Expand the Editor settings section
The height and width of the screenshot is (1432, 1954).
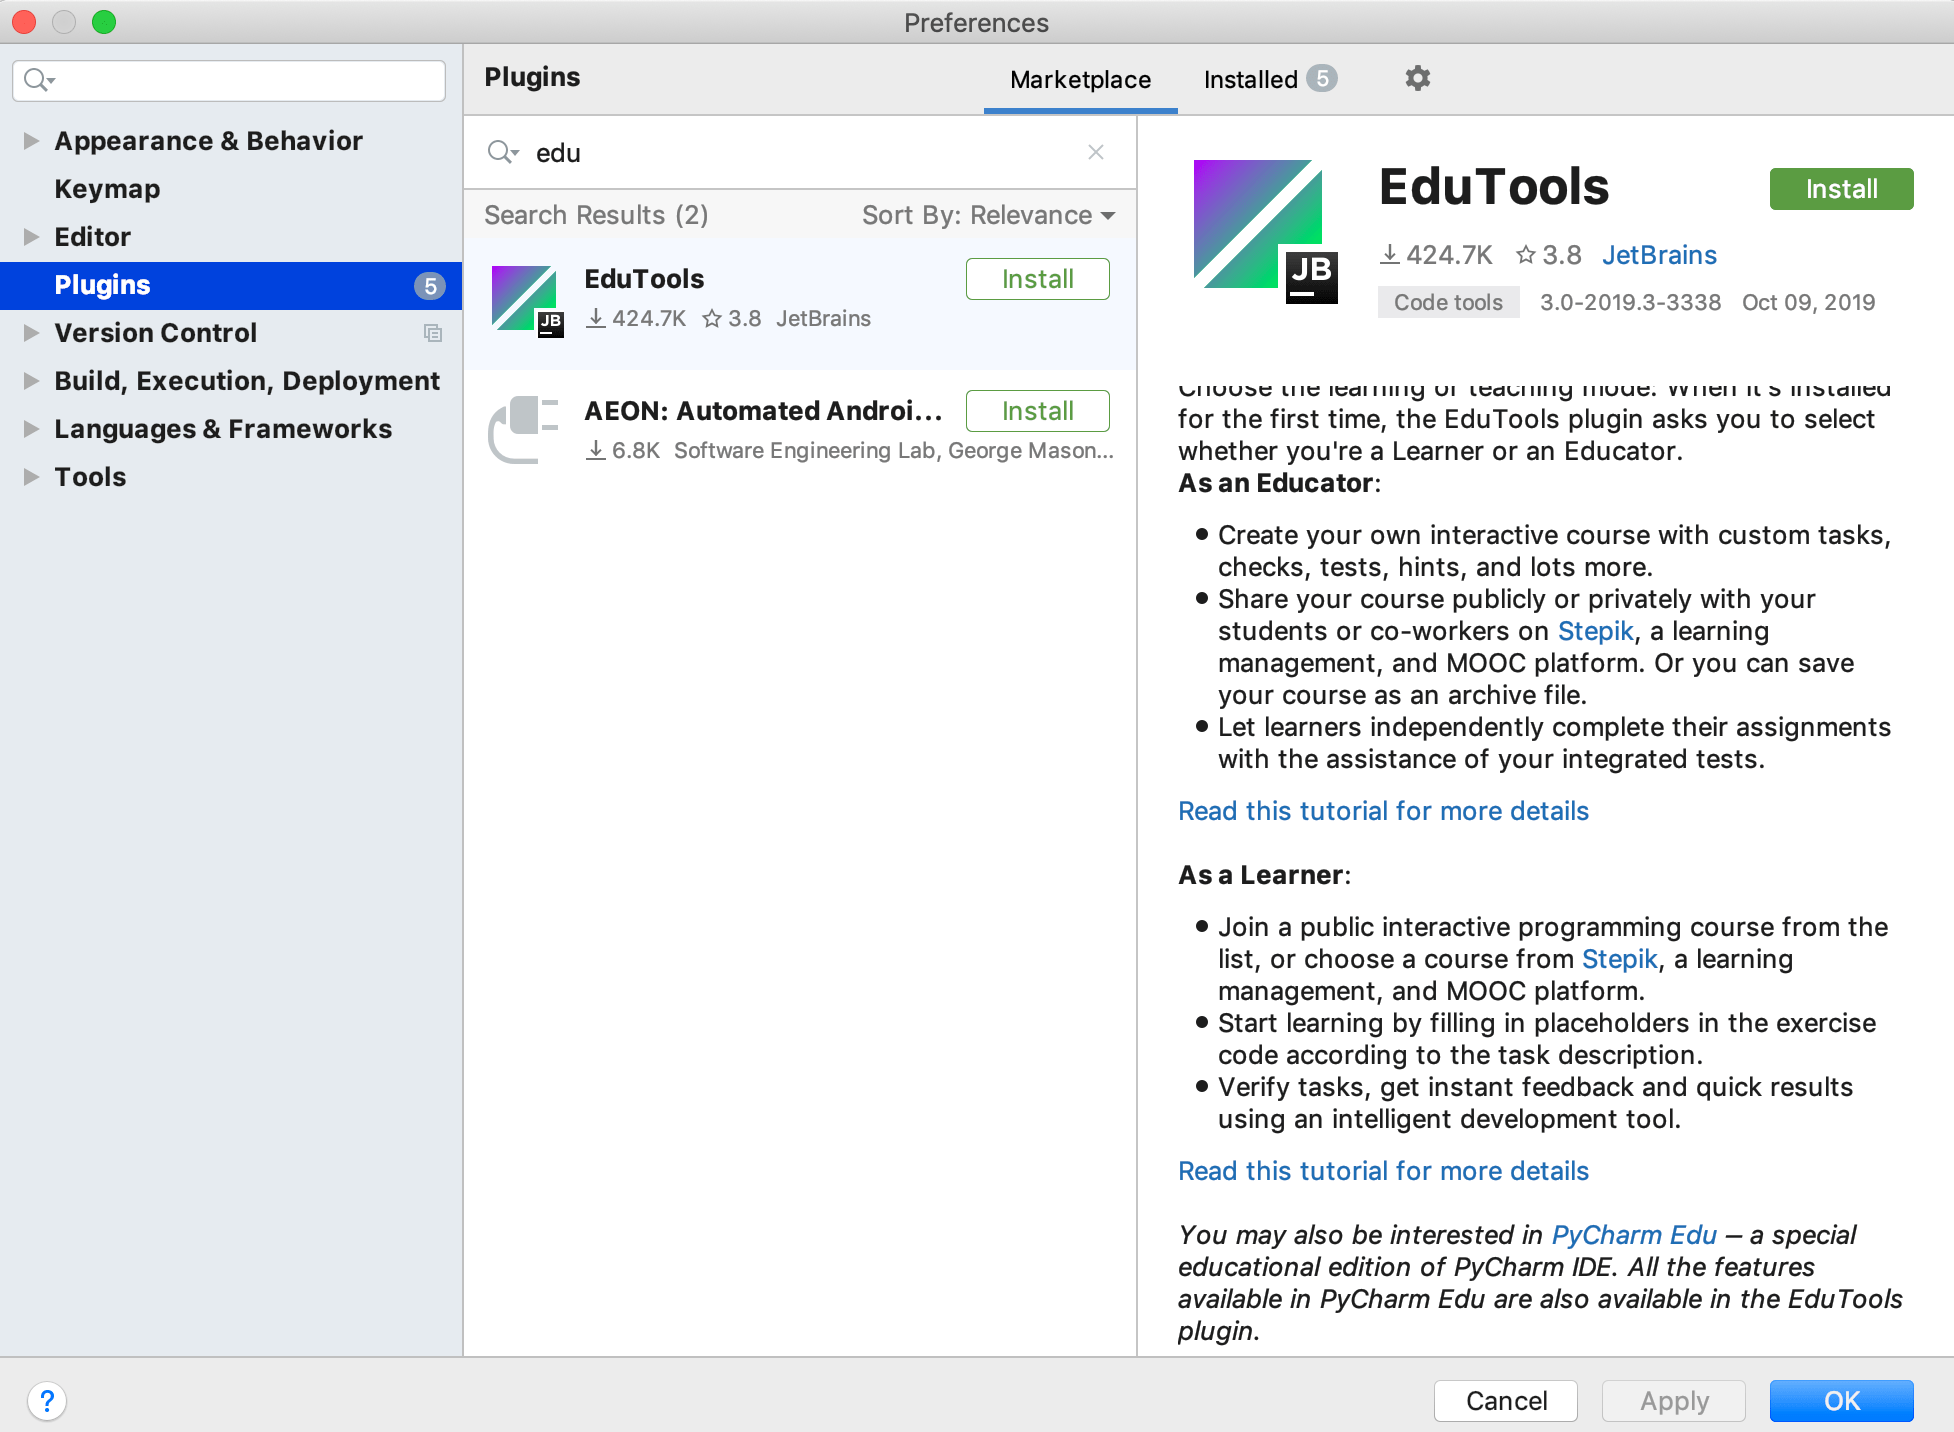click(x=31, y=237)
